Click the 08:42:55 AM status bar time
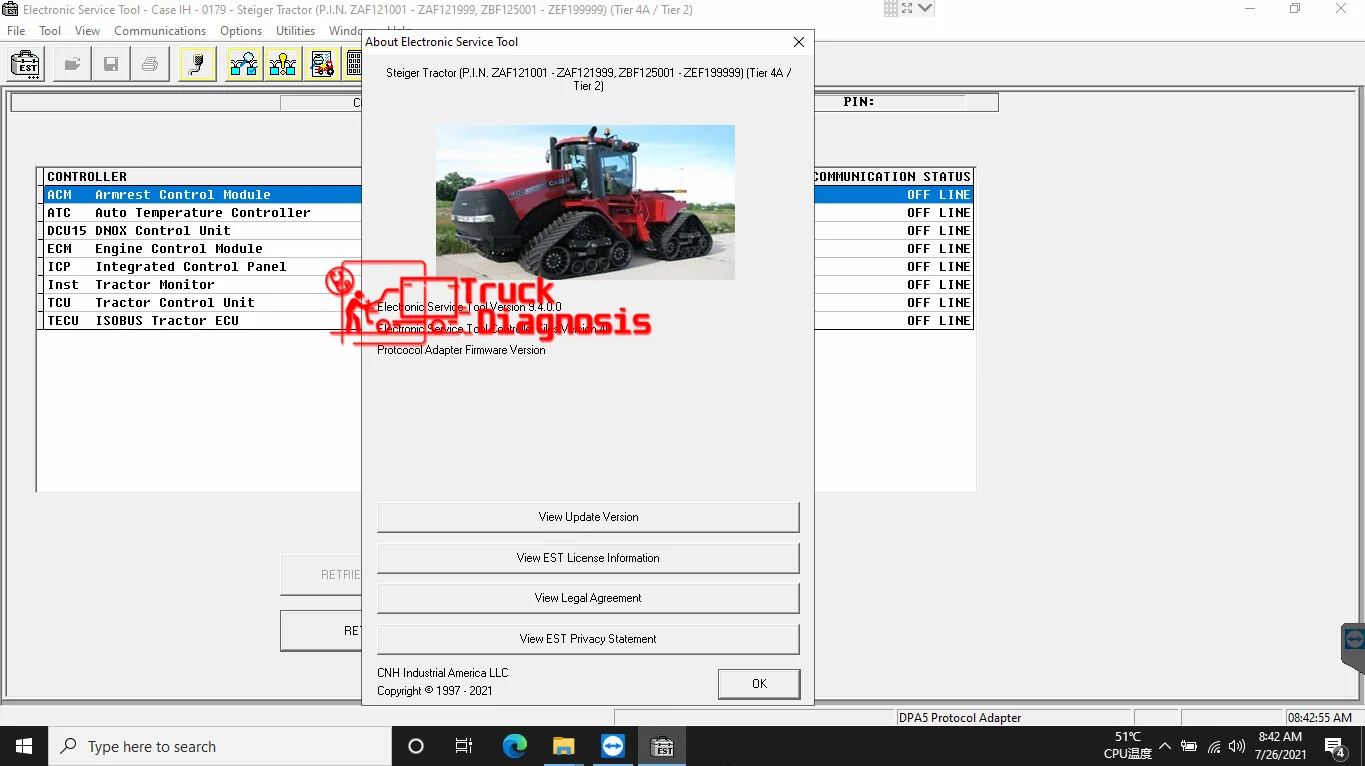1365x766 pixels. tap(1320, 718)
